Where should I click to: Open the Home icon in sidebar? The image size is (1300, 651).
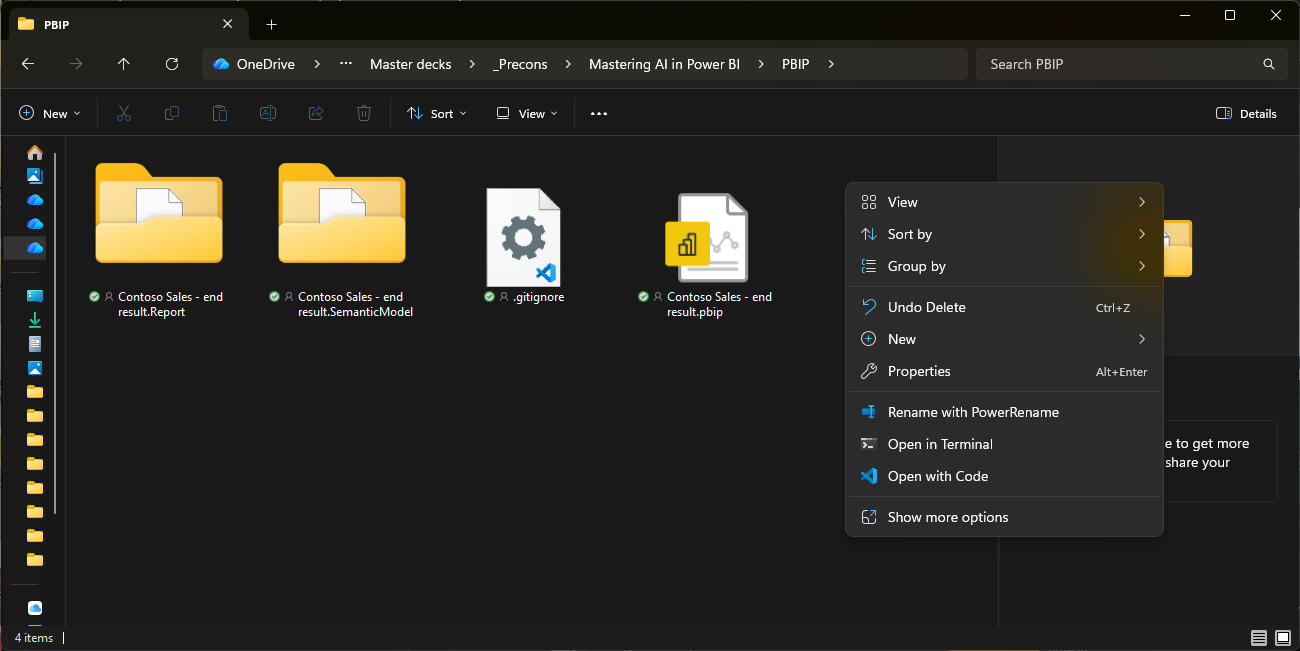coord(35,153)
